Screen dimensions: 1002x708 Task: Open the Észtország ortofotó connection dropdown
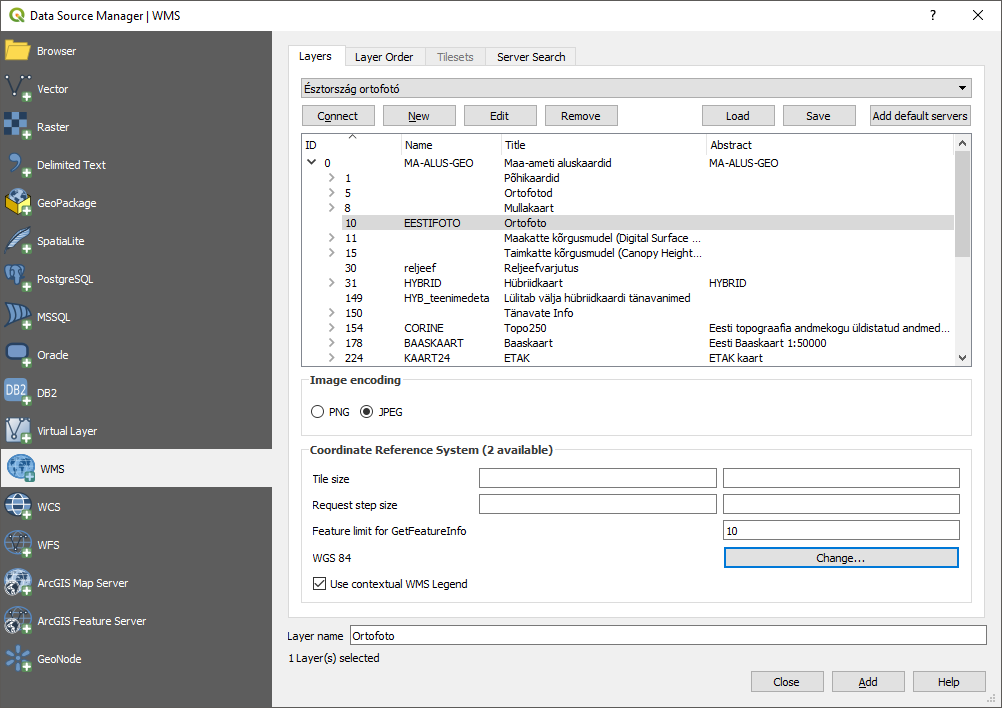(x=636, y=88)
